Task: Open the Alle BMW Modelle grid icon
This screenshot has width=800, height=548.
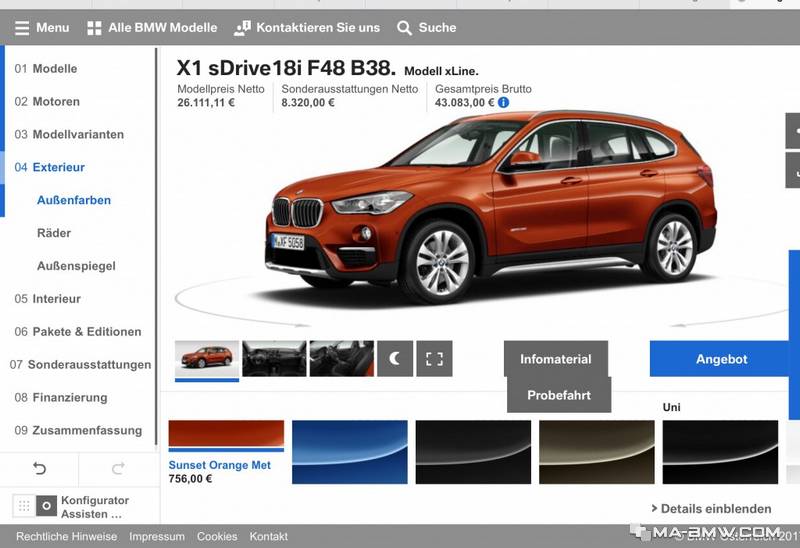Action: point(94,28)
